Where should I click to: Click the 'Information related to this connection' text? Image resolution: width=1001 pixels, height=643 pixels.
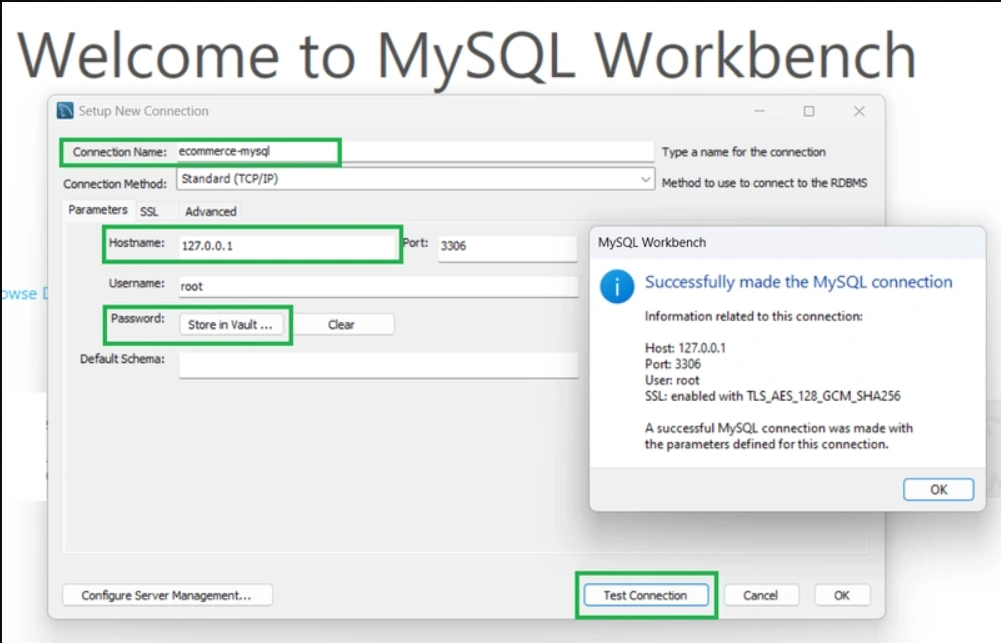click(x=753, y=316)
